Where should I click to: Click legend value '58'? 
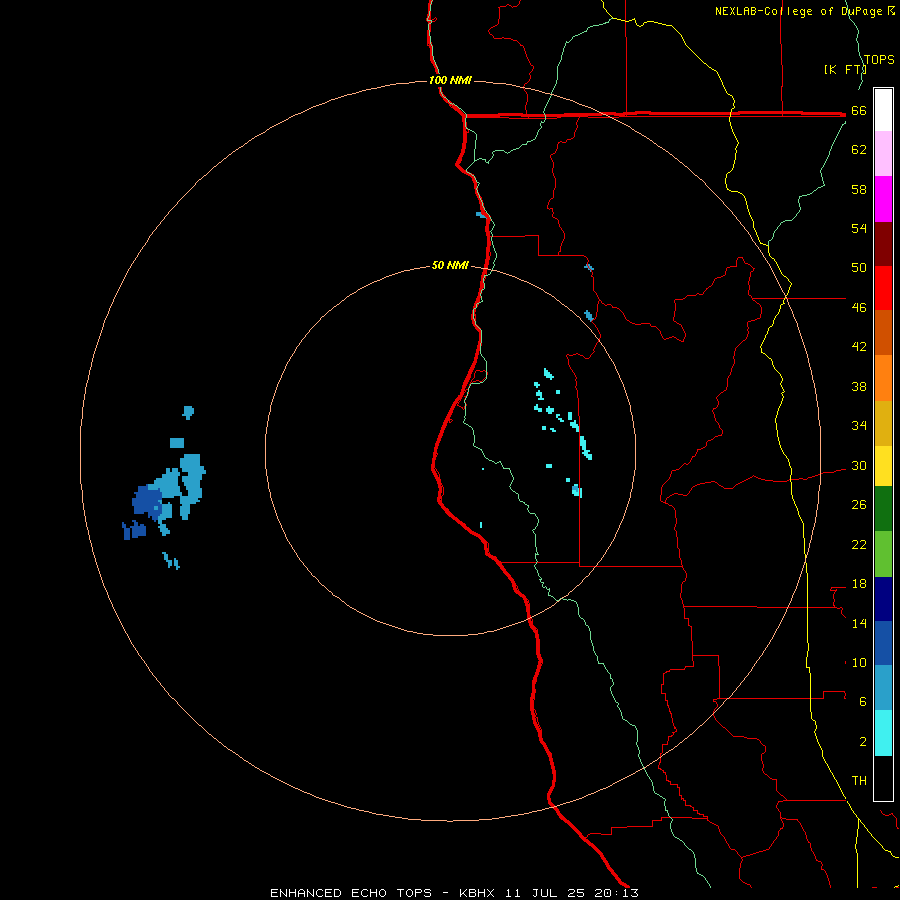pyautogui.click(x=859, y=189)
